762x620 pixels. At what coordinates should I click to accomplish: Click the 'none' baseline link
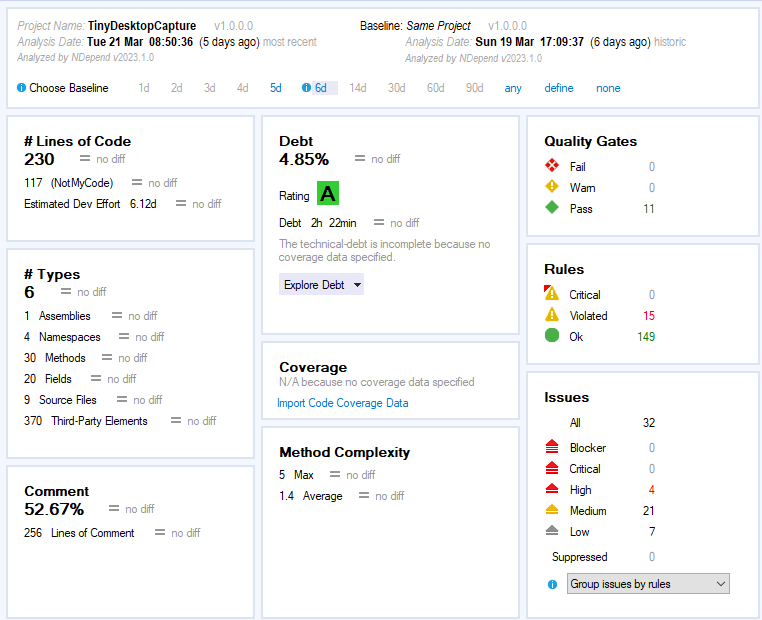click(x=608, y=88)
